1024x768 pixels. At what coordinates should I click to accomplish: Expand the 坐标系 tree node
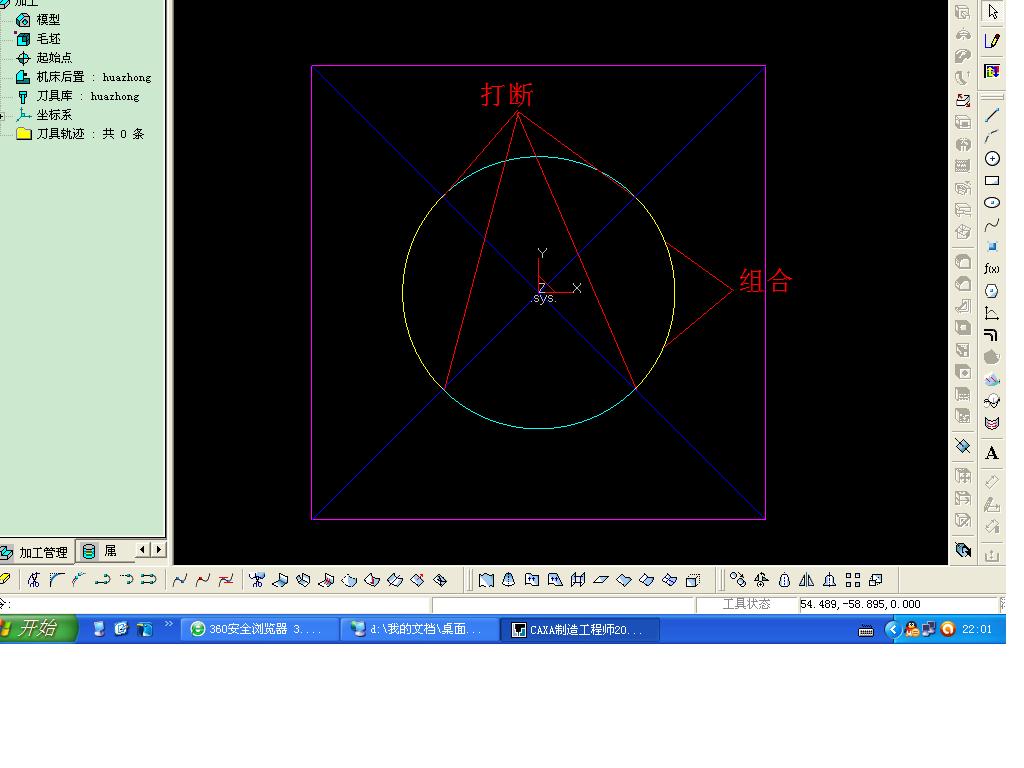[x=3, y=115]
